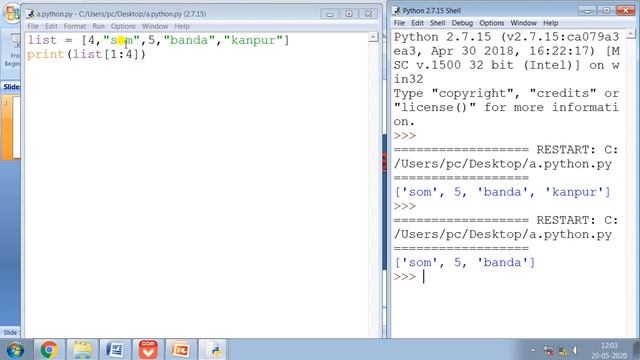Screen dimensions: 640x360
Task: Click the Python Shell title bar icon
Action: click(397, 11)
